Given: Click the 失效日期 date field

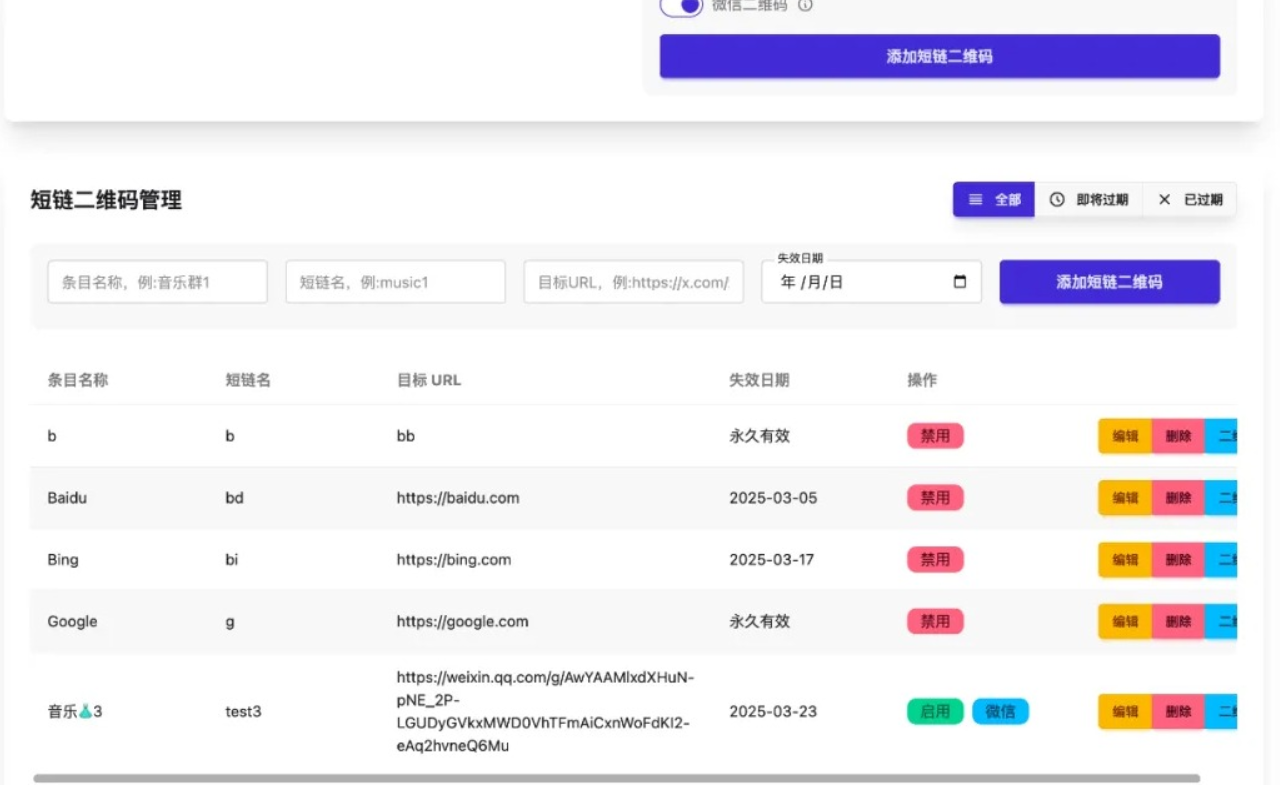Looking at the screenshot, I should [x=871, y=282].
